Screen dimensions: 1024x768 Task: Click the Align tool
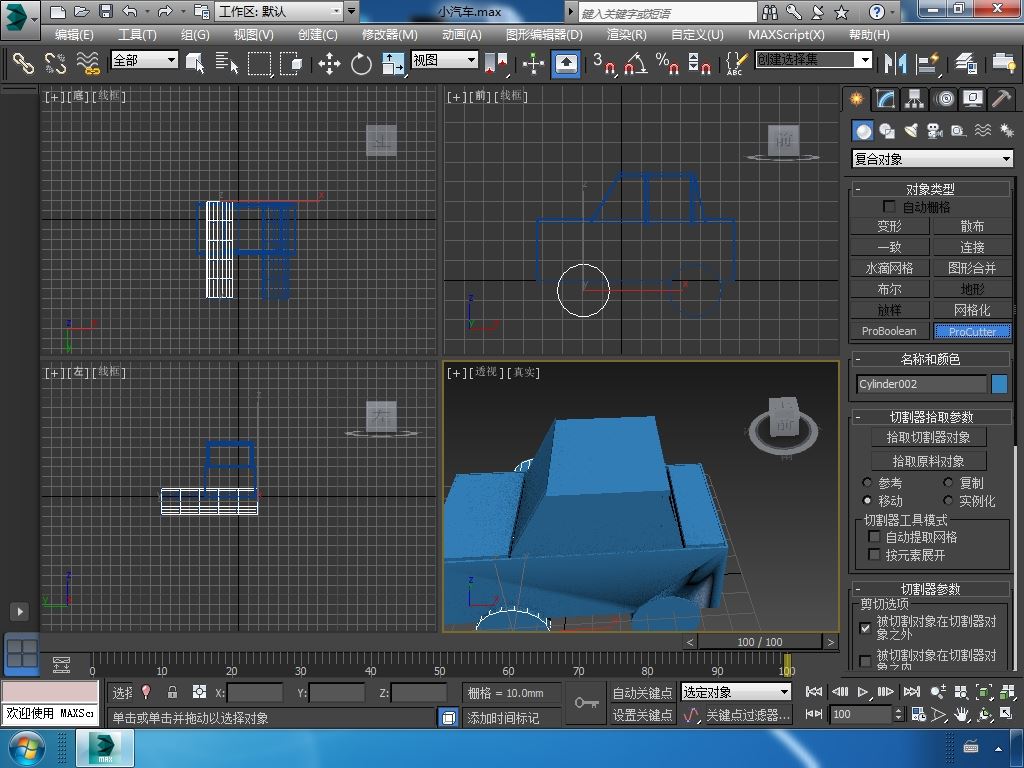click(x=927, y=63)
